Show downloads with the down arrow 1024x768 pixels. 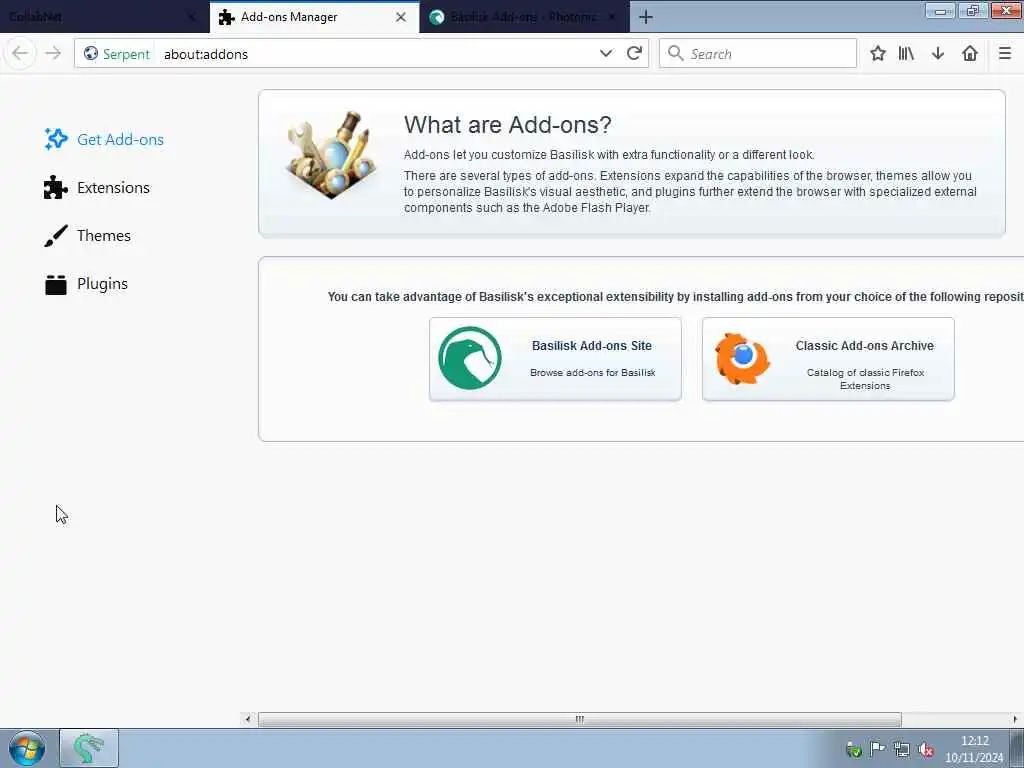click(x=938, y=54)
